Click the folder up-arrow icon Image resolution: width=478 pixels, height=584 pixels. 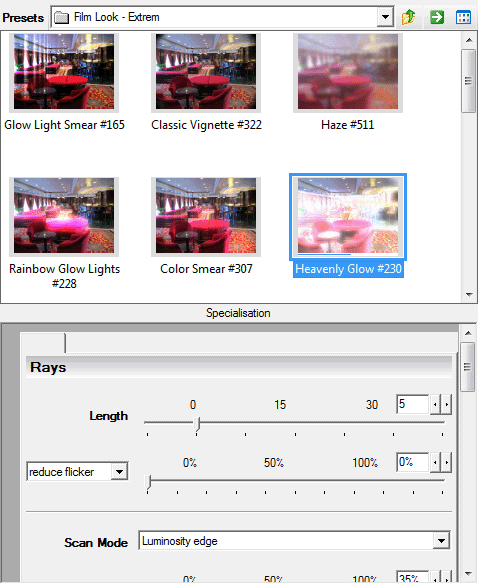pyautogui.click(x=408, y=17)
